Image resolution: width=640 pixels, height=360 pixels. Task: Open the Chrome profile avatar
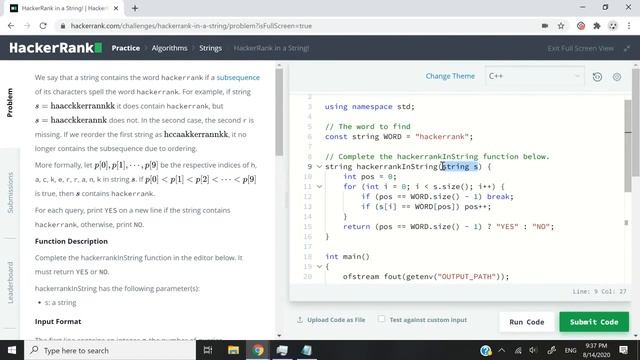[x=613, y=26]
